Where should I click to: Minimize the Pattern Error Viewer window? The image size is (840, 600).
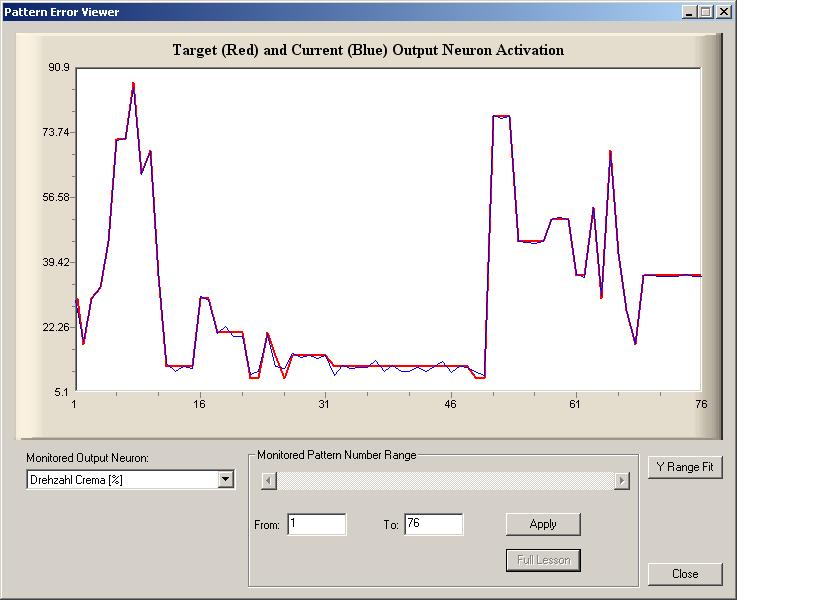click(x=690, y=12)
